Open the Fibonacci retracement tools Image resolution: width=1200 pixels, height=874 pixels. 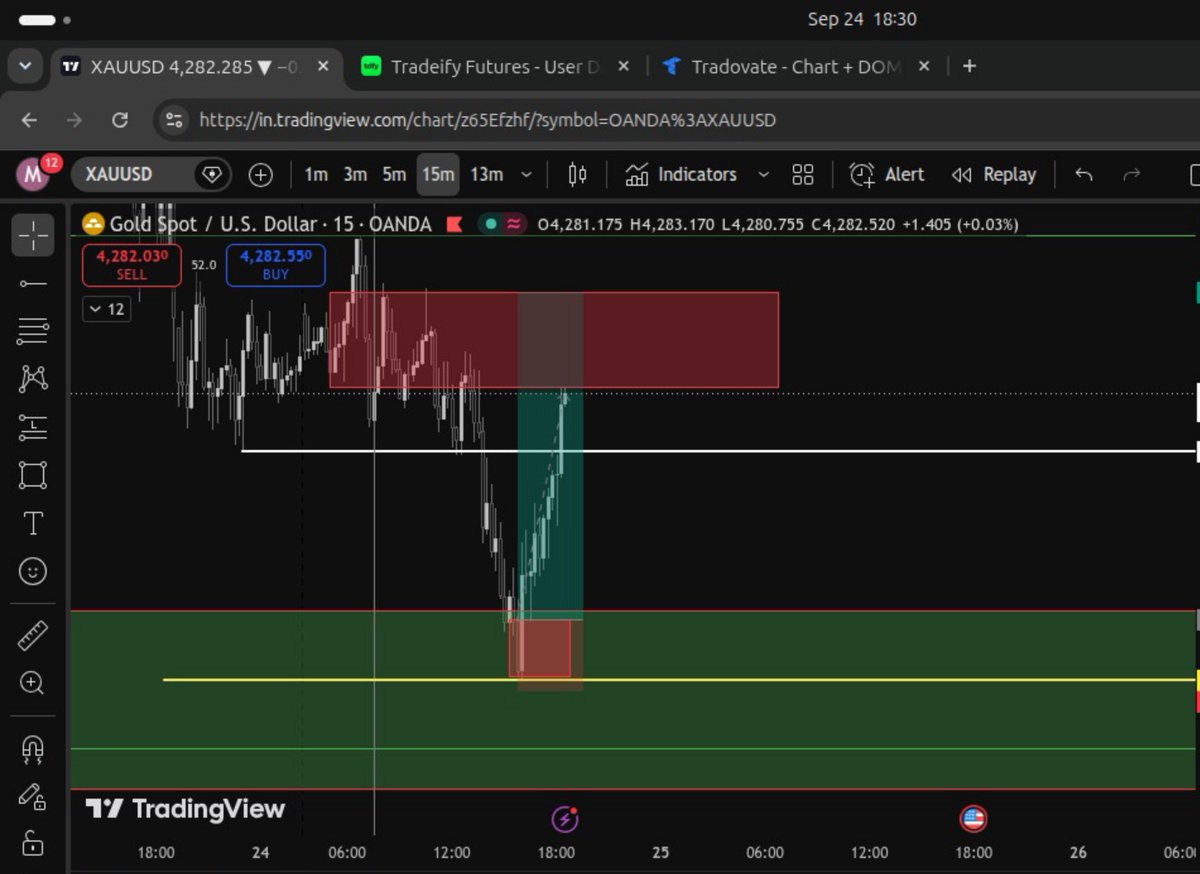[33, 331]
